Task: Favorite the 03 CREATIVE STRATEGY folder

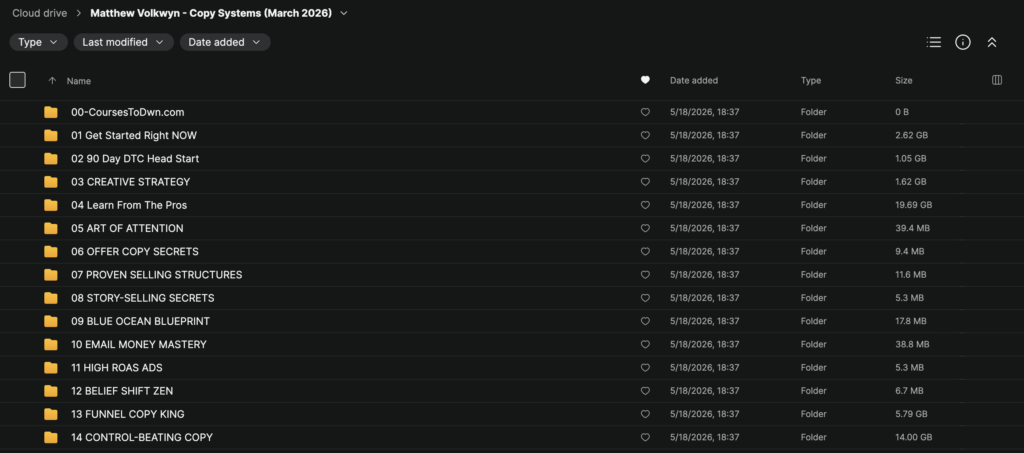Action: pyautogui.click(x=645, y=182)
